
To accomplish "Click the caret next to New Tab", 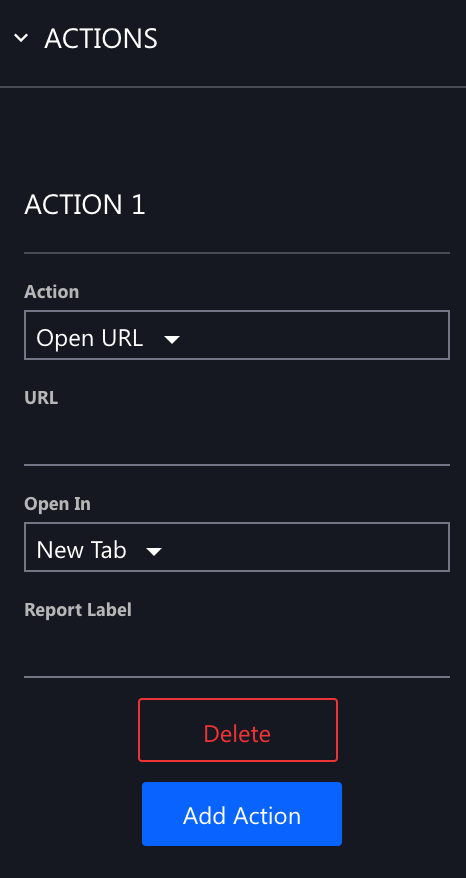I will coord(154,552).
